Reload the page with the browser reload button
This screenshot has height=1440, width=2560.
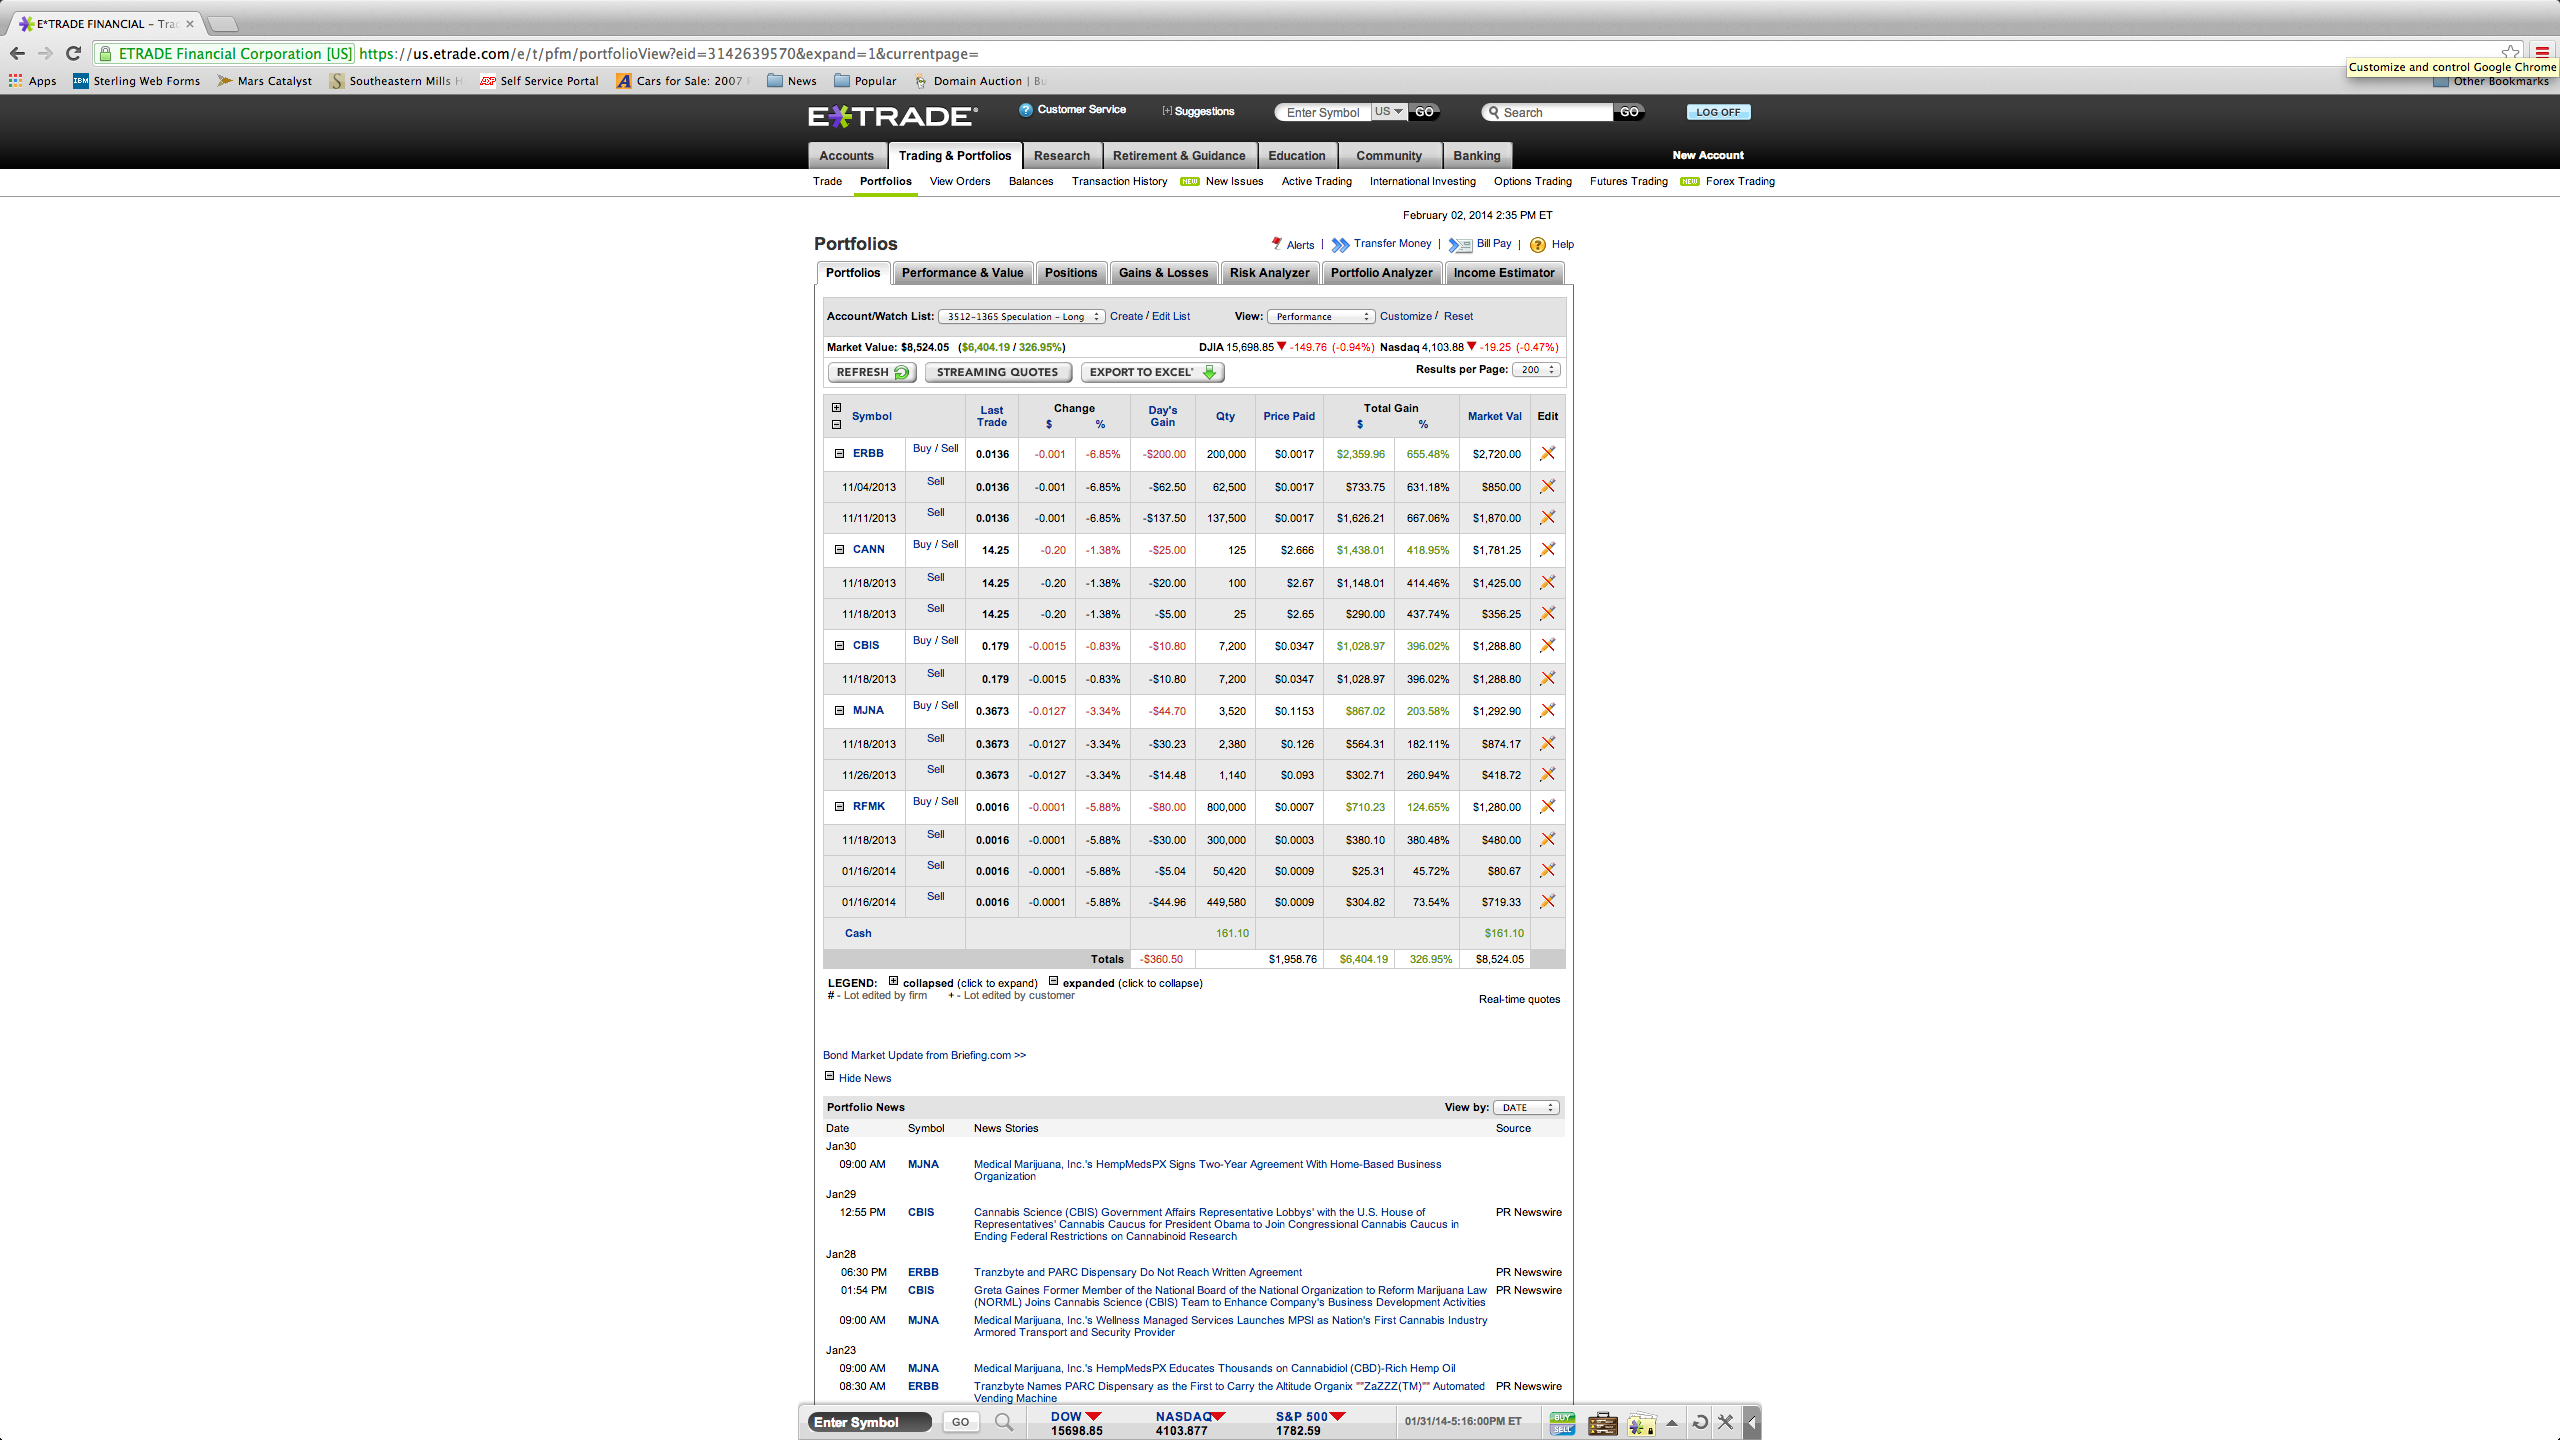[x=73, y=54]
